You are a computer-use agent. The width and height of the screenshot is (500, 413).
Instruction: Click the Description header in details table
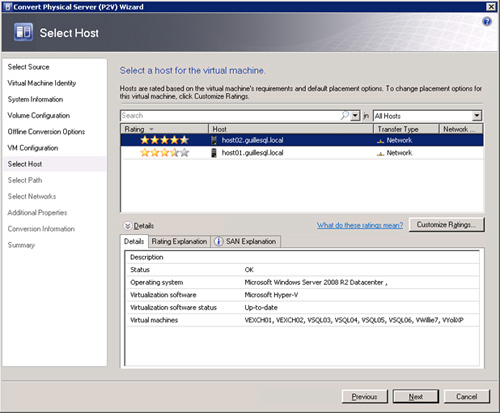coord(147,257)
